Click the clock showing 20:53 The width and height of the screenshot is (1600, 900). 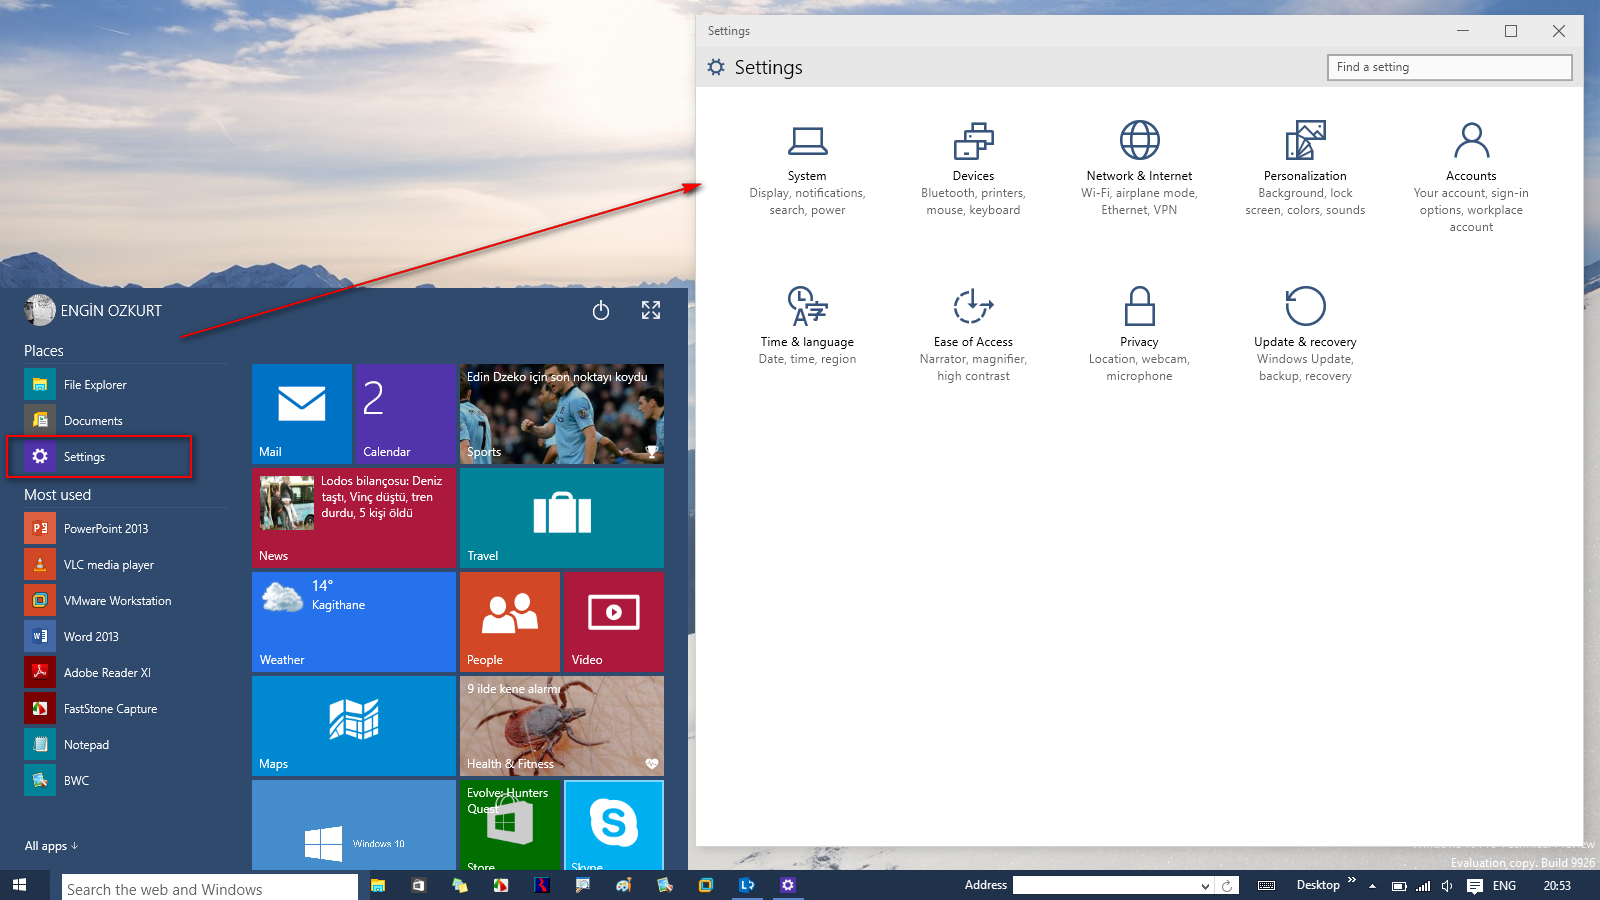(x=1557, y=886)
